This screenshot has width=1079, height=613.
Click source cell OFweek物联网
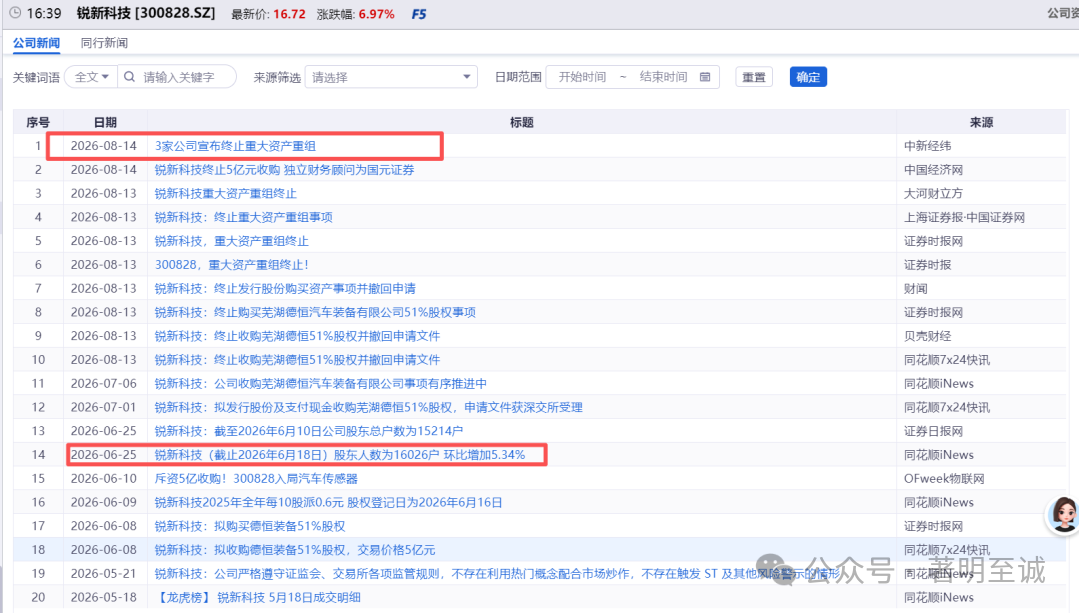point(944,478)
